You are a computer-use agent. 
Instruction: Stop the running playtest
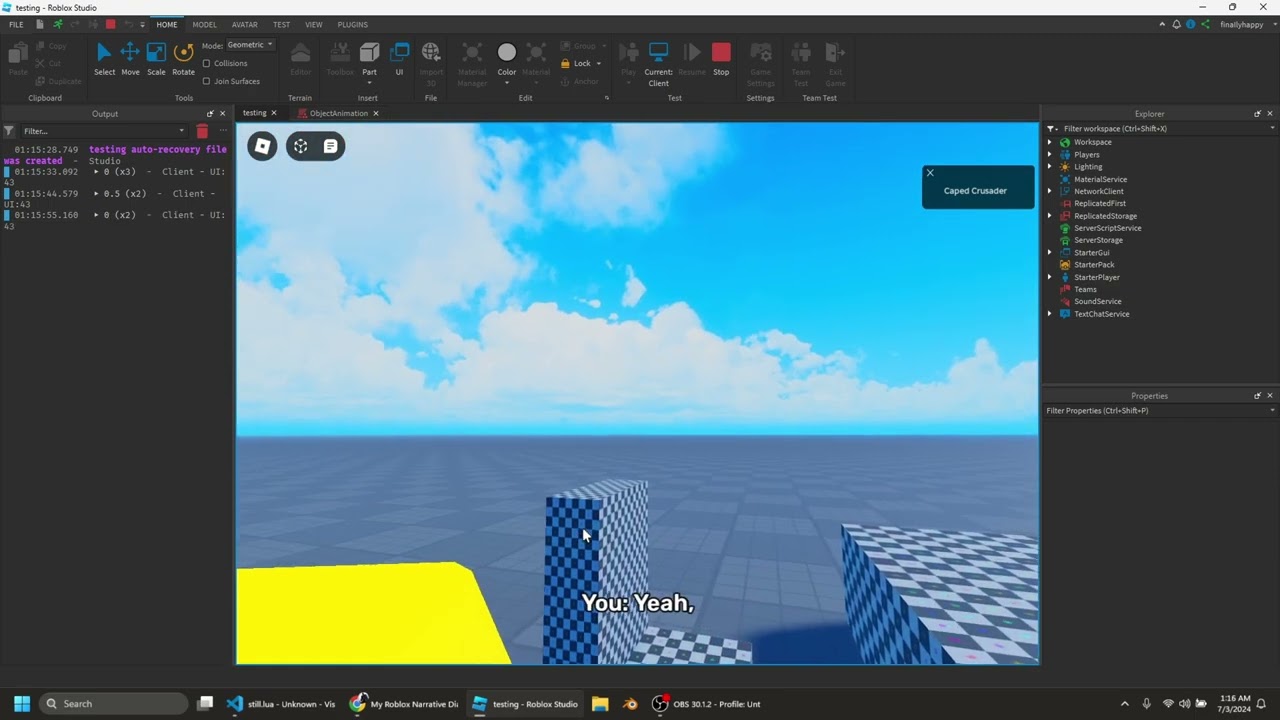721,59
